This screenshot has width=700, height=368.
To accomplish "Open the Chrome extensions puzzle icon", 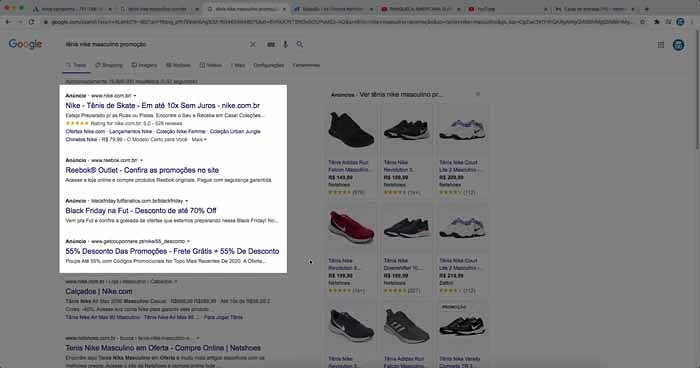I will (x=657, y=21).
